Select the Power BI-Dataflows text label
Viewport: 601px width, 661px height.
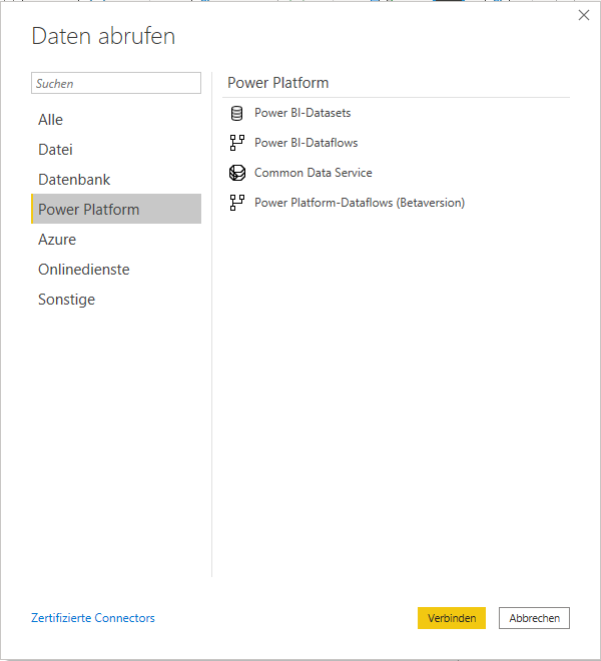[306, 143]
